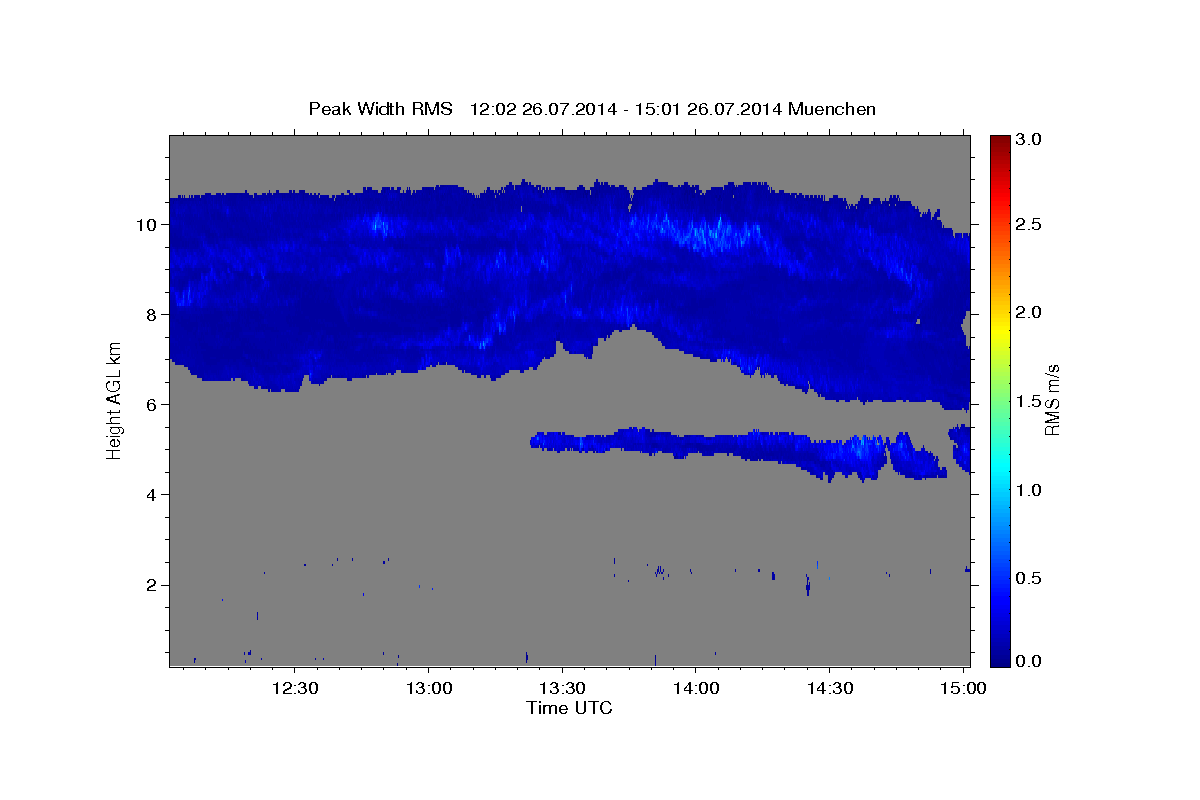Image resolution: width=1200 pixels, height=800 pixels.
Task: Select the 'Muenchen' location text in title
Action: click(832, 109)
